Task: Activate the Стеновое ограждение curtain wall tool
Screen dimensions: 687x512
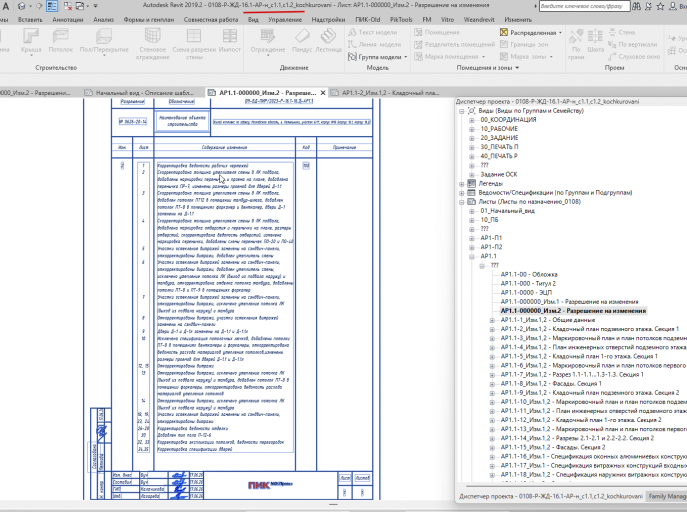Action: [x=152, y=44]
